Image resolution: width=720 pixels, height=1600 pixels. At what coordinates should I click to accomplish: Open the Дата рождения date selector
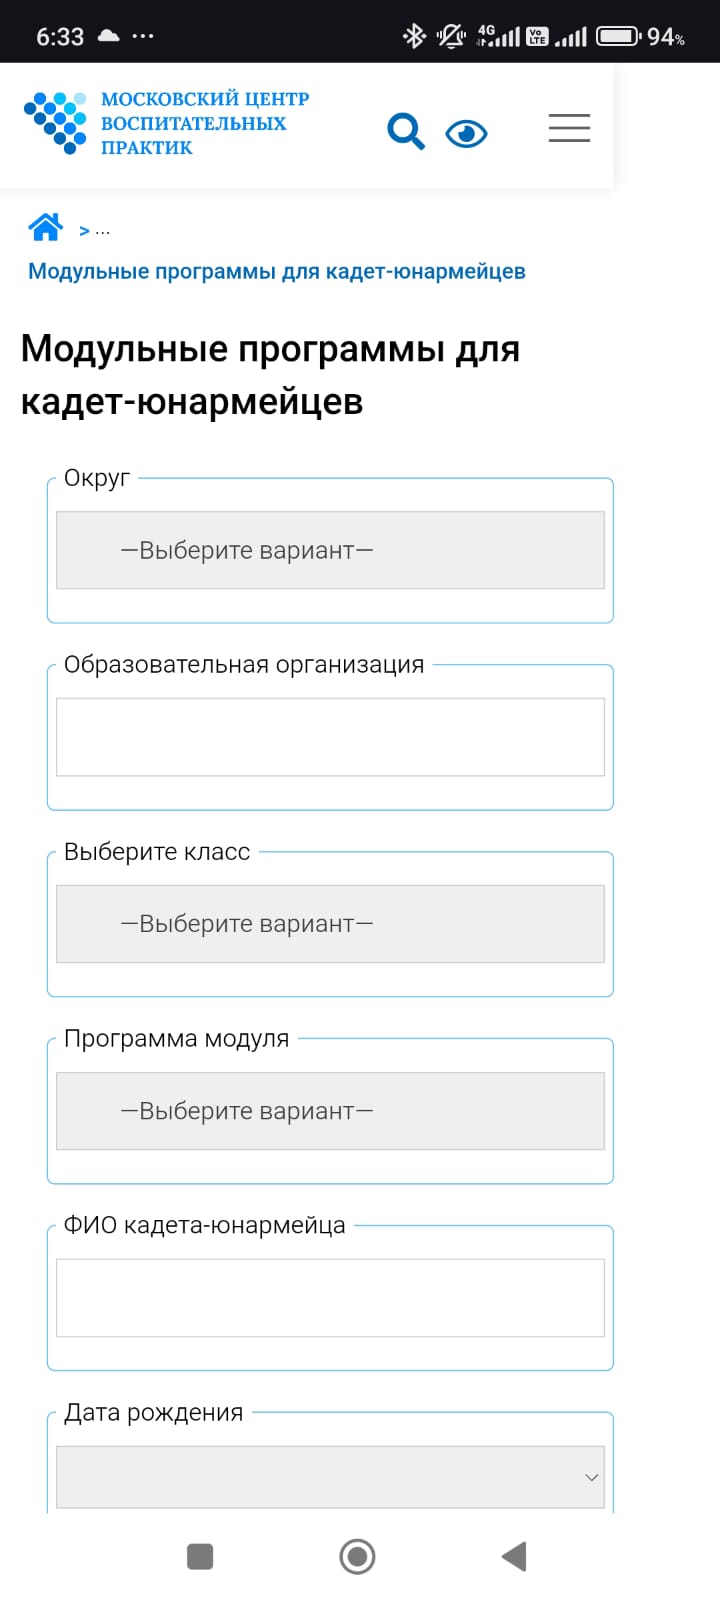point(330,1477)
